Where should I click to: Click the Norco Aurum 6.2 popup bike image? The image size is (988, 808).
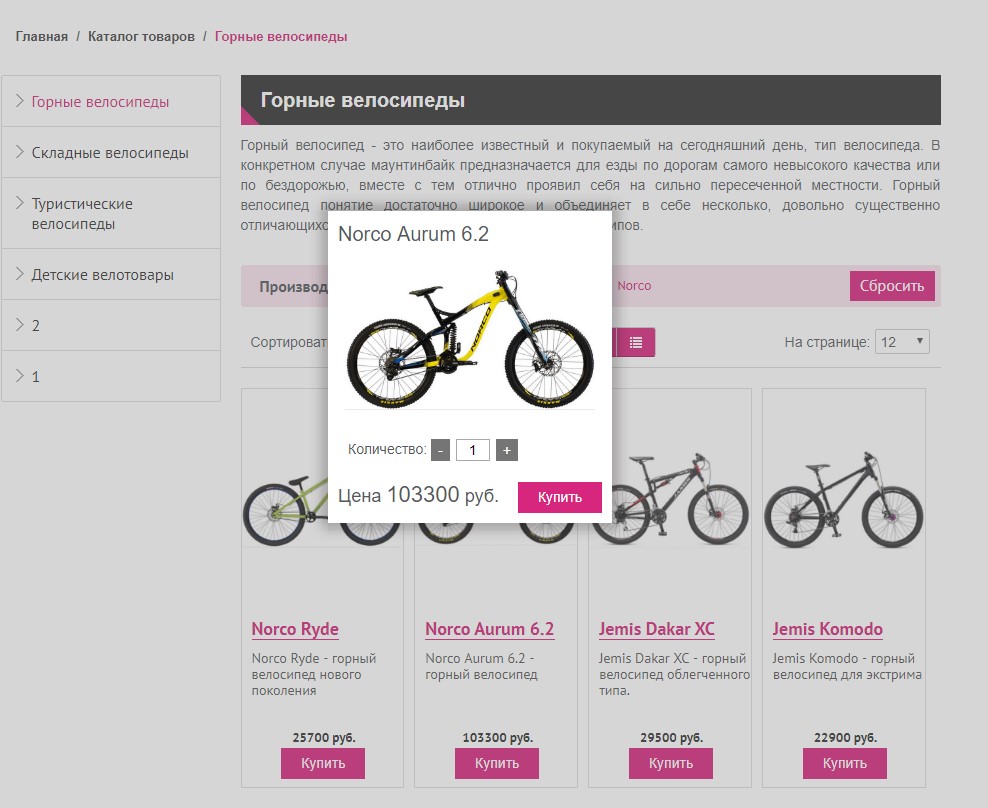tap(470, 338)
